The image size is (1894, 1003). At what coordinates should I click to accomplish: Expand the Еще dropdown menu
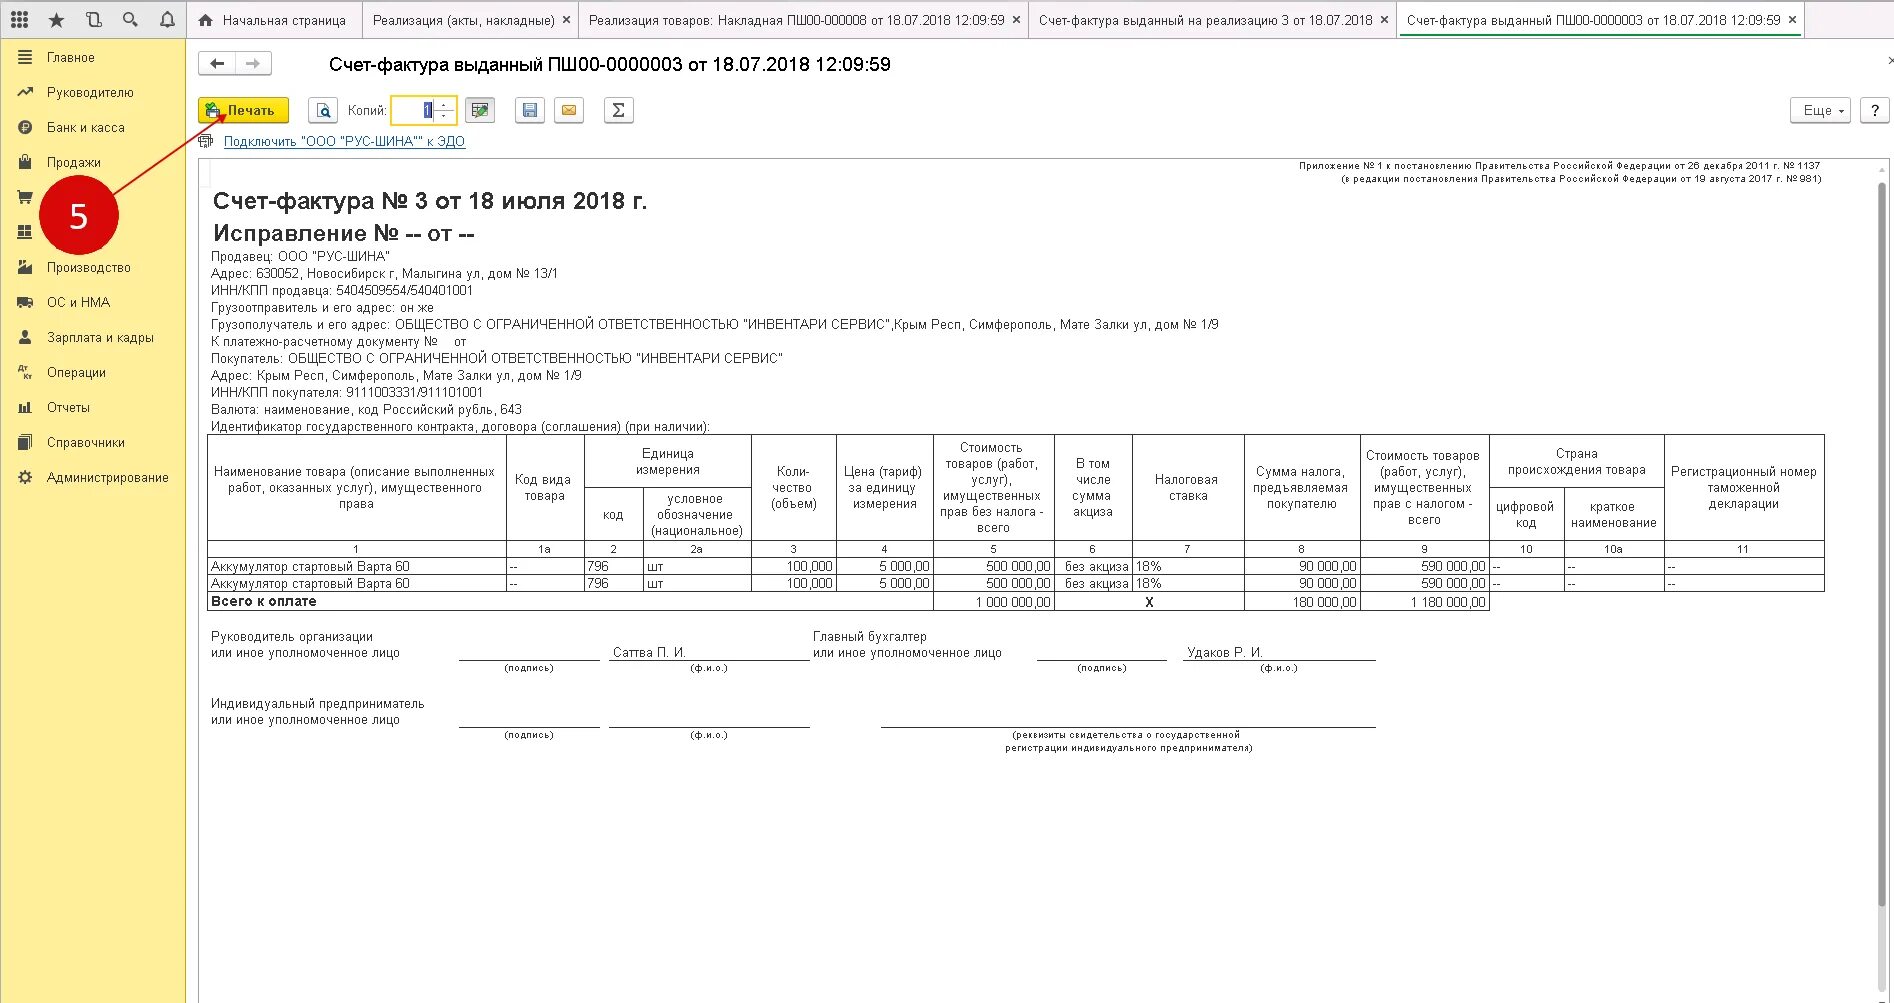(1821, 110)
